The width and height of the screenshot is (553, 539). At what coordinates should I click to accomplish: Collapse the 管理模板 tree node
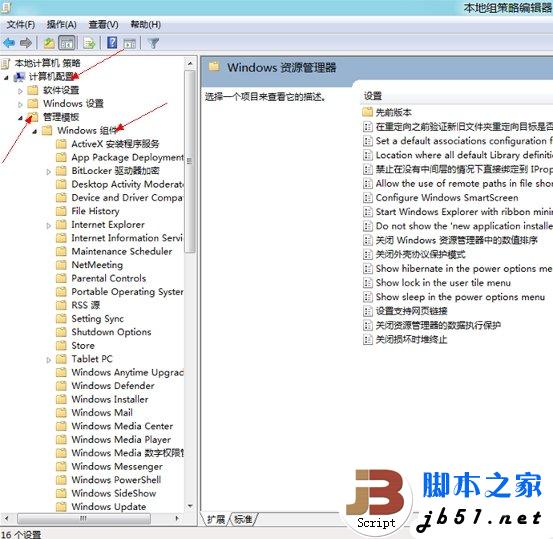point(20,118)
